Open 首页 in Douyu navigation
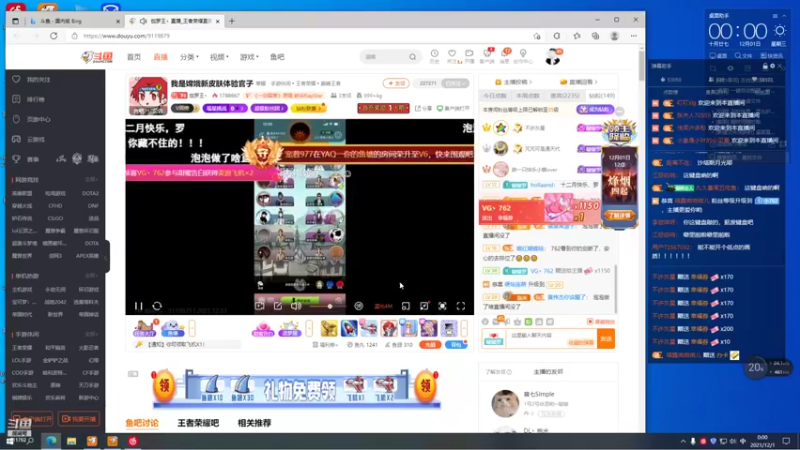Image resolution: width=800 pixels, height=450 pixels. pyautogui.click(x=134, y=57)
